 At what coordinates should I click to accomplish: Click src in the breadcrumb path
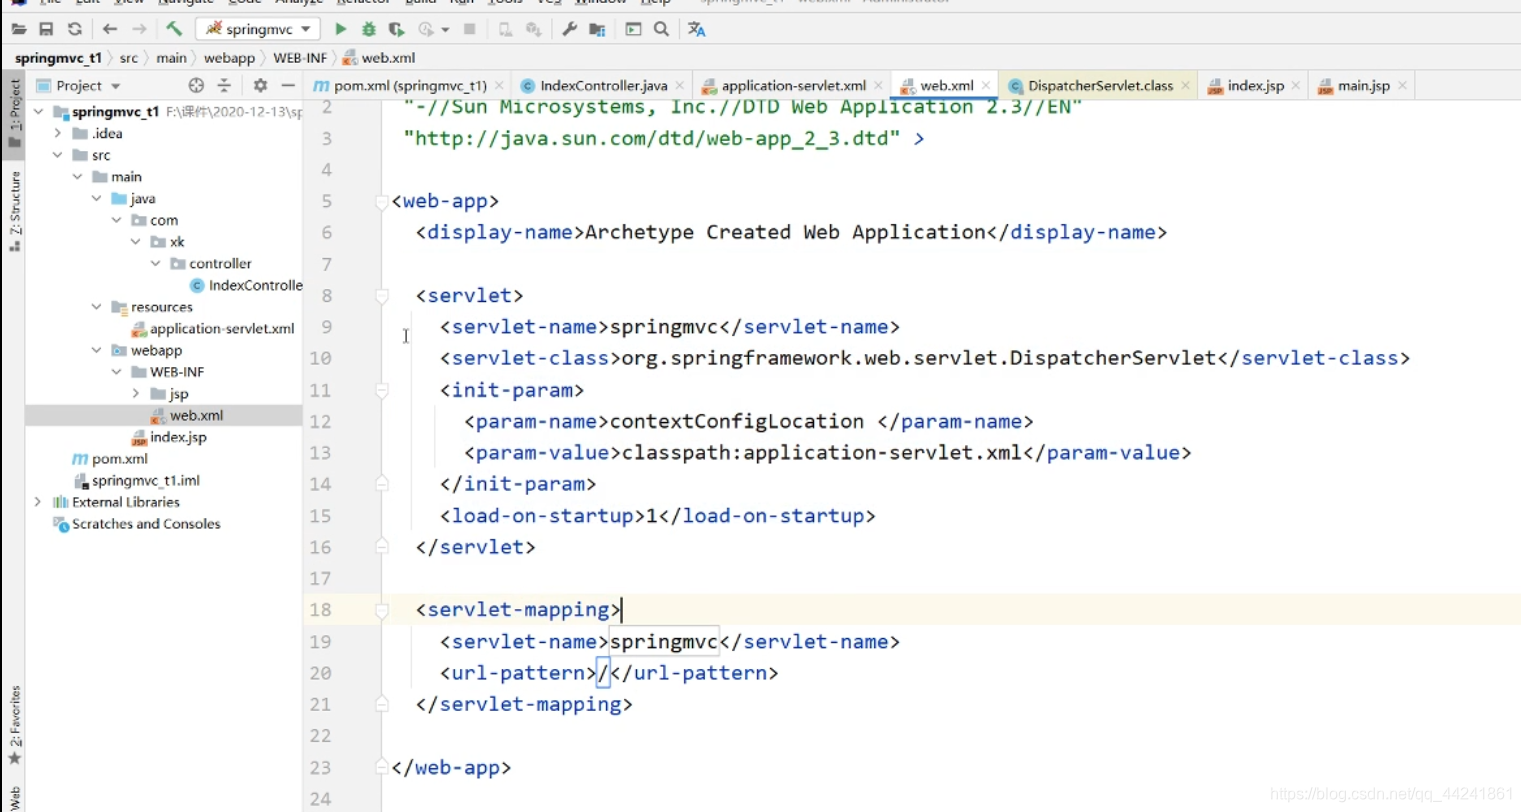129,58
